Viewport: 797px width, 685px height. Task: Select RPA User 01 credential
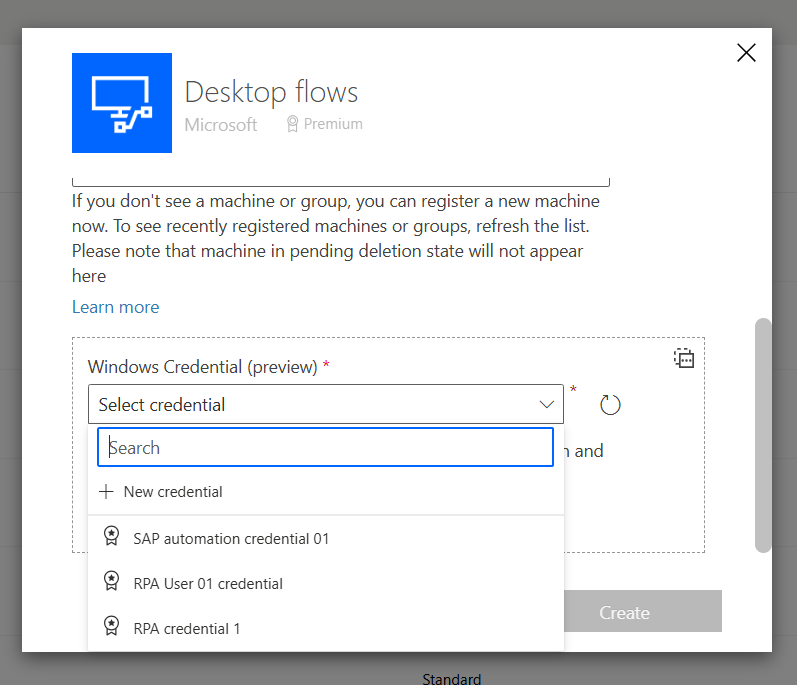tap(326, 583)
